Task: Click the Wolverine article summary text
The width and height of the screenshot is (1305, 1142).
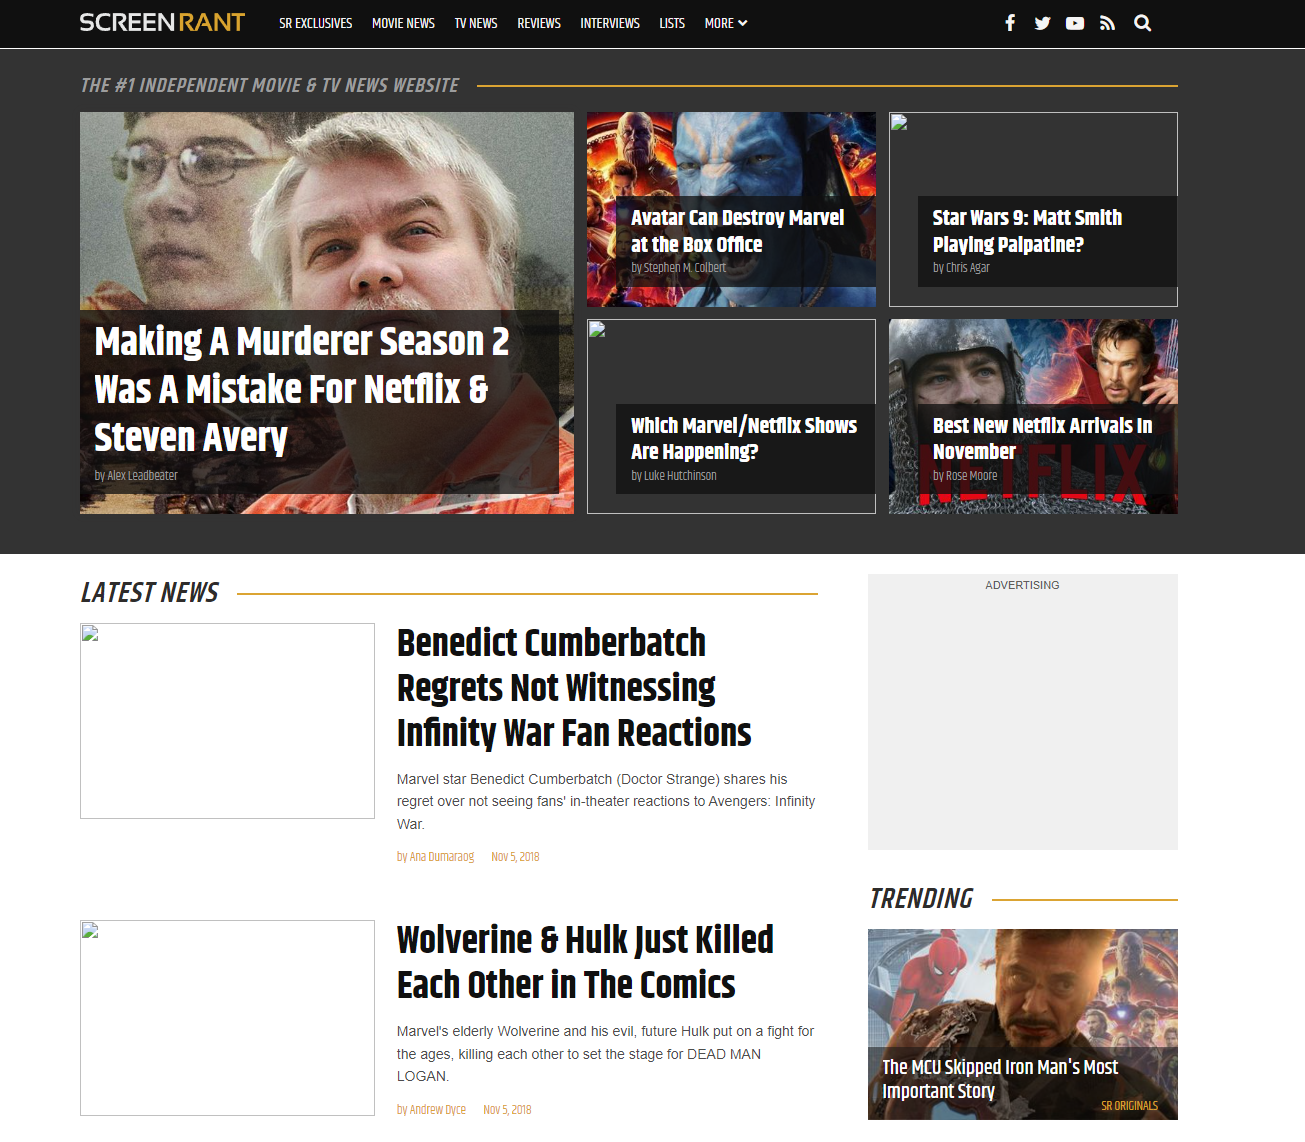Action: pos(606,1054)
